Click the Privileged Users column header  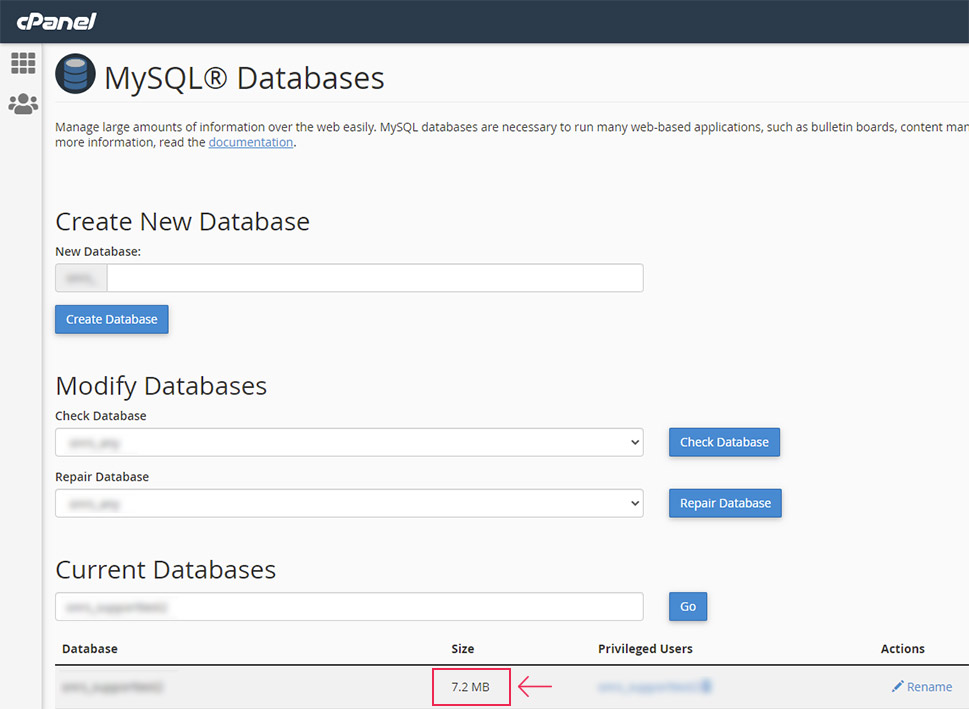click(645, 648)
